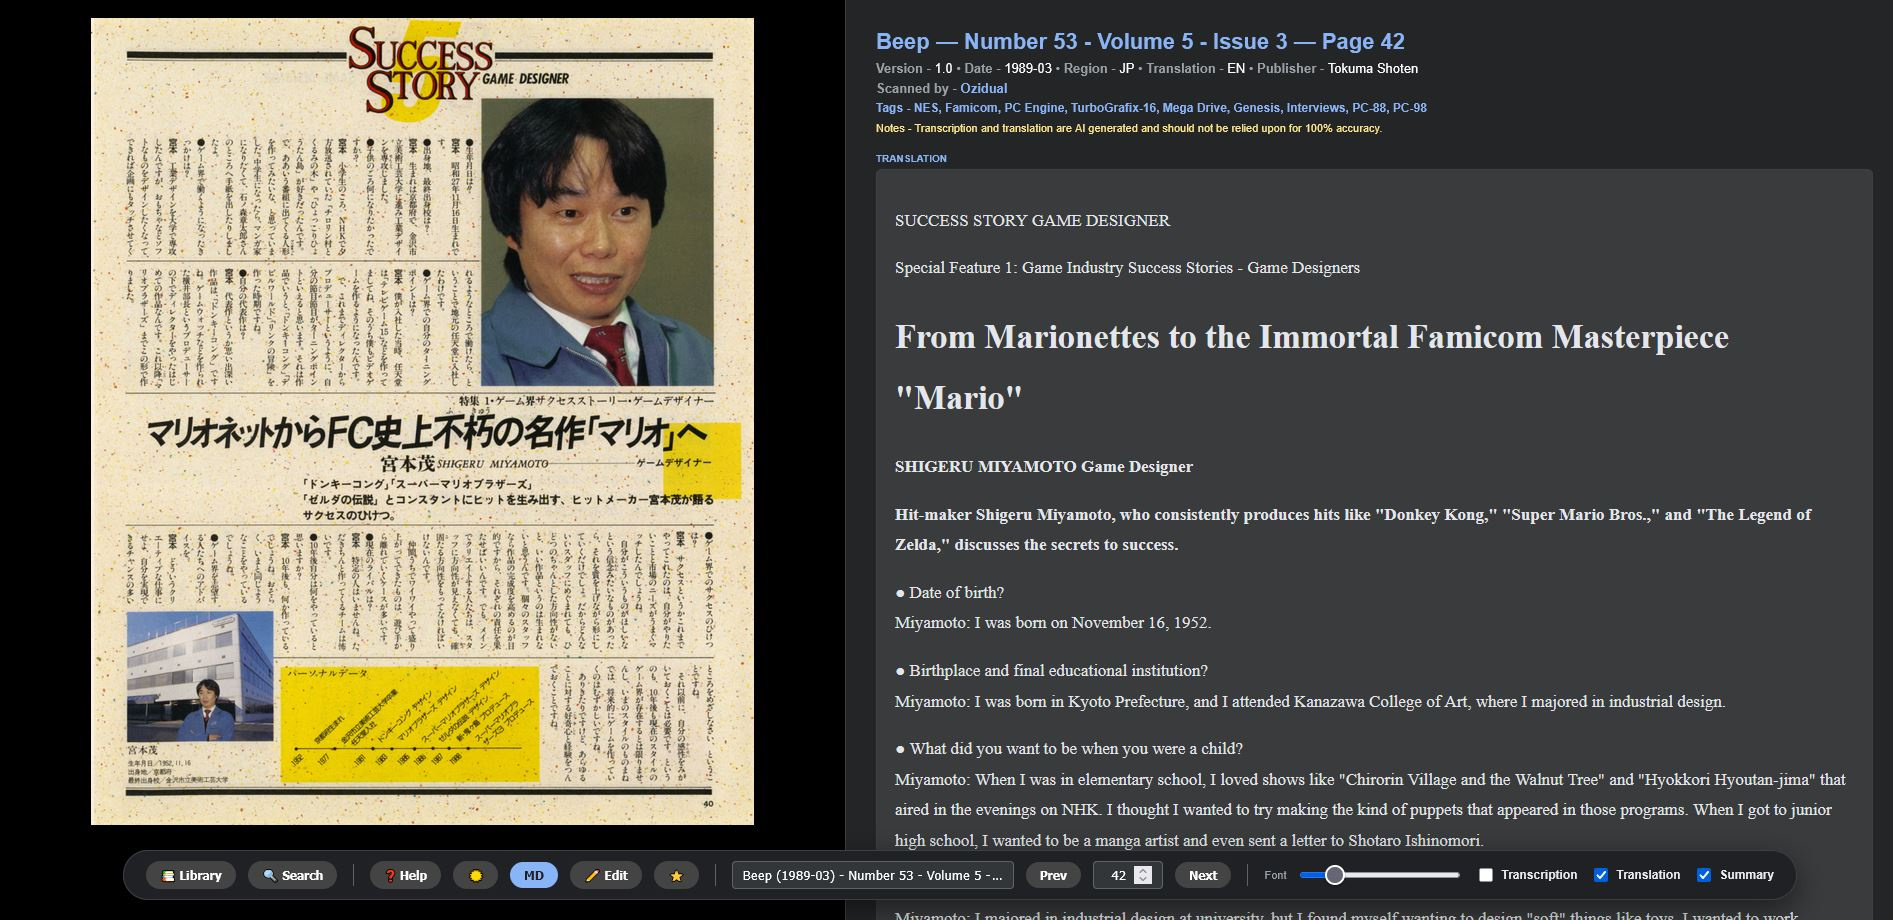
Task: Click the magazine page scan image
Action: [422, 421]
